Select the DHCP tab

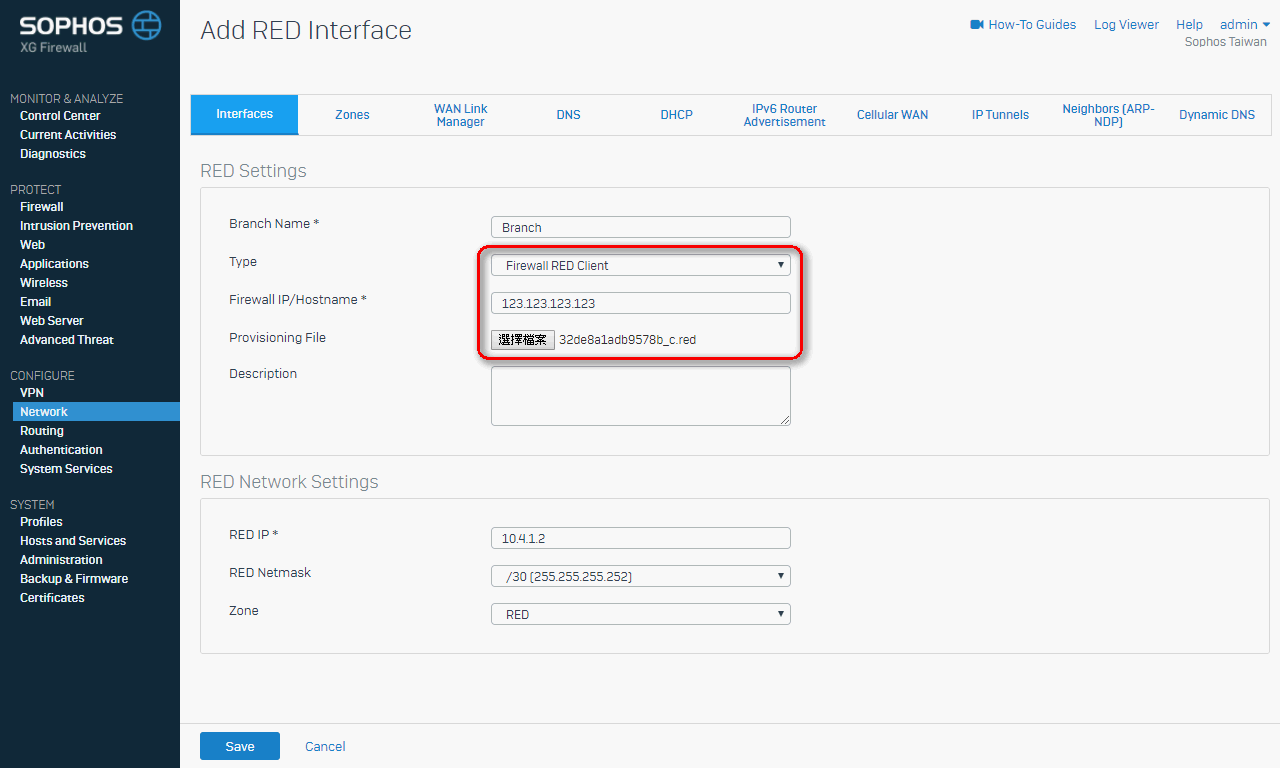click(676, 115)
